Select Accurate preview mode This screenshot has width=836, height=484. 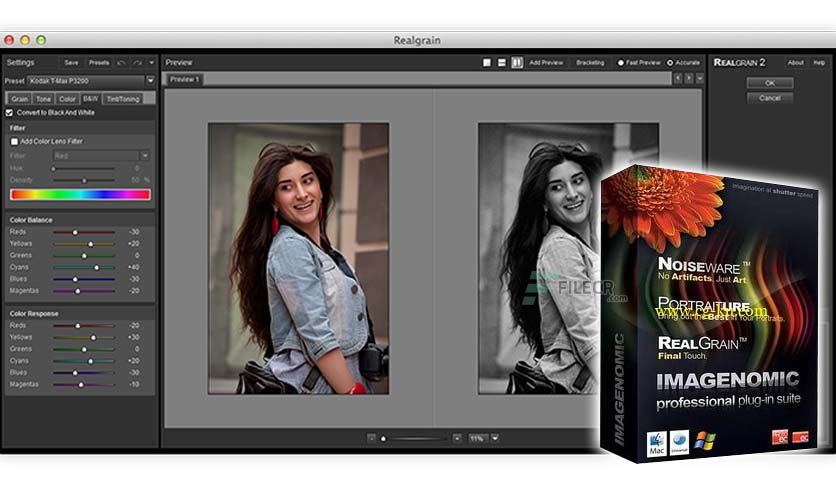point(670,62)
